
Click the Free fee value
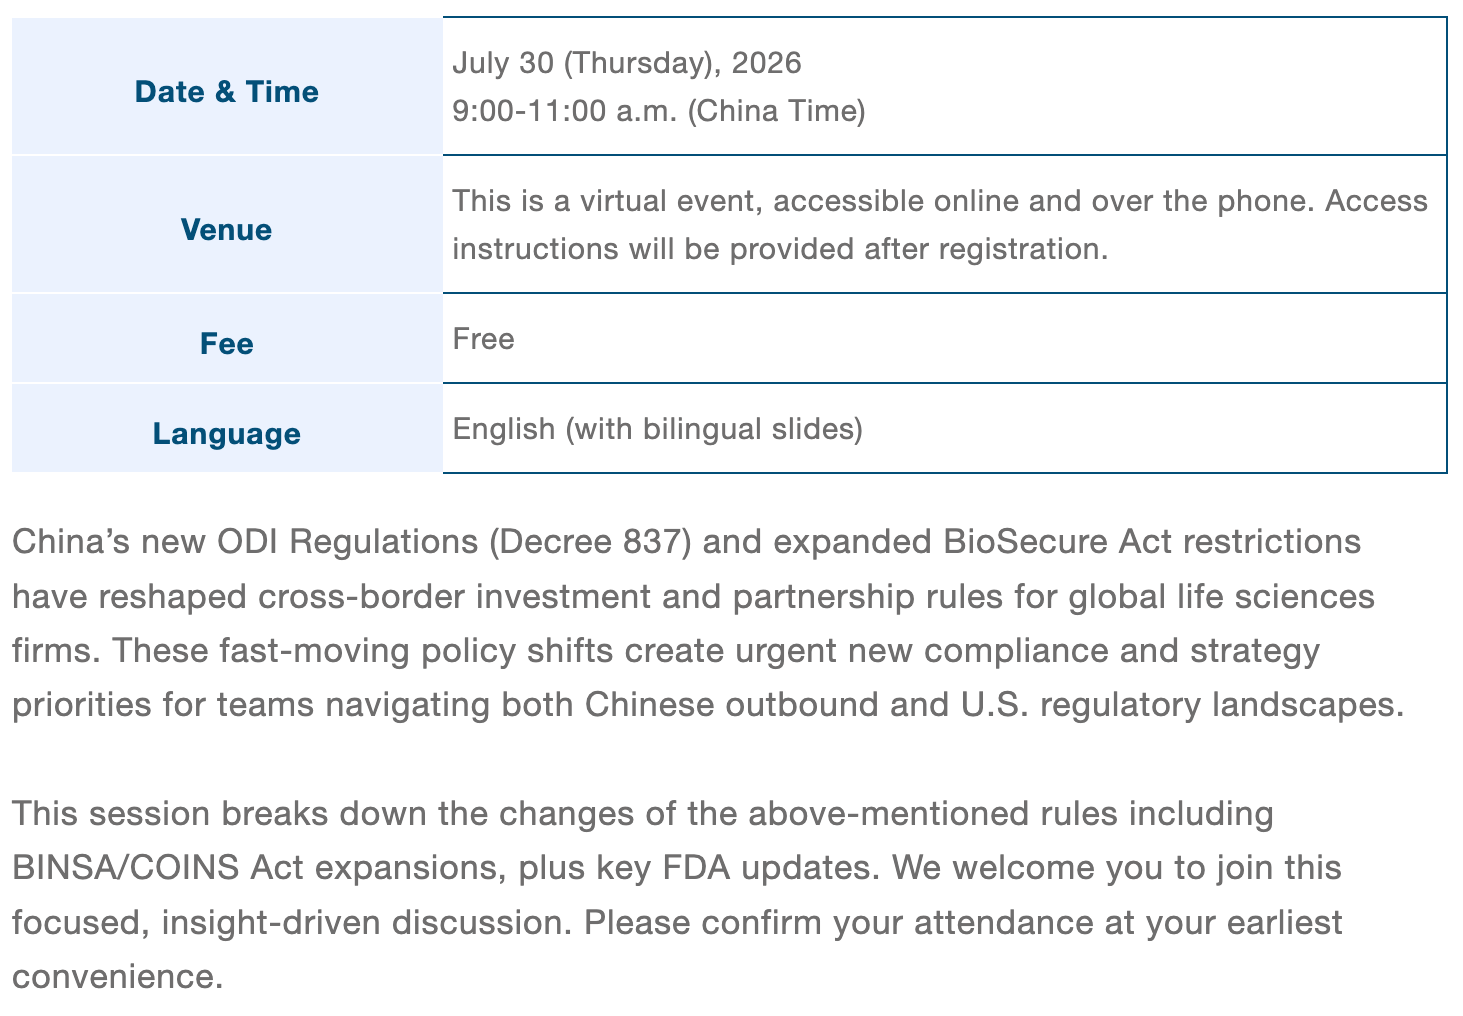[484, 338]
